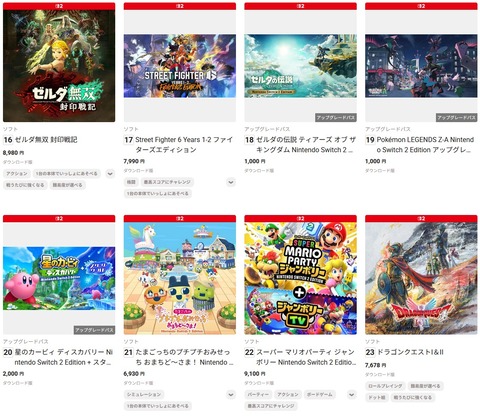The height and width of the screenshot is (416, 480).
Task: Open the Street Fighter 6 banner image
Action: [x=180, y=66]
